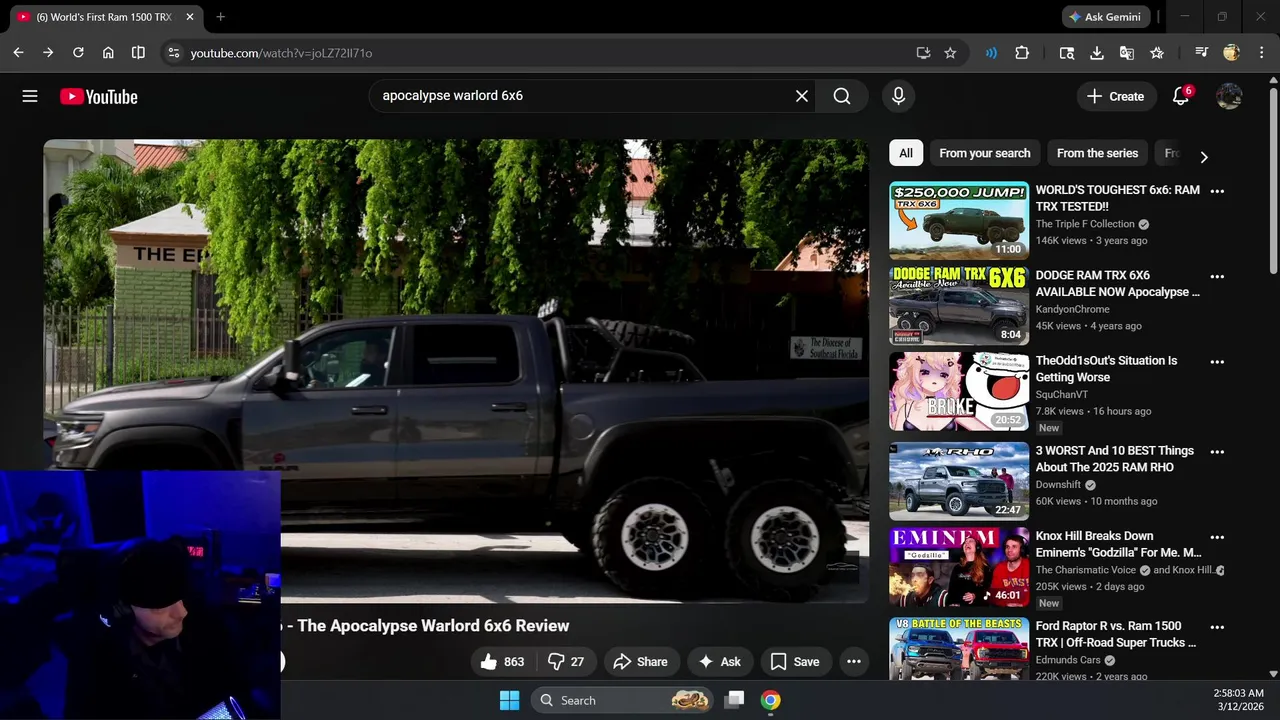The image size is (1280, 720).
Task: Click the magnifier search button
Action: [842, 96]
